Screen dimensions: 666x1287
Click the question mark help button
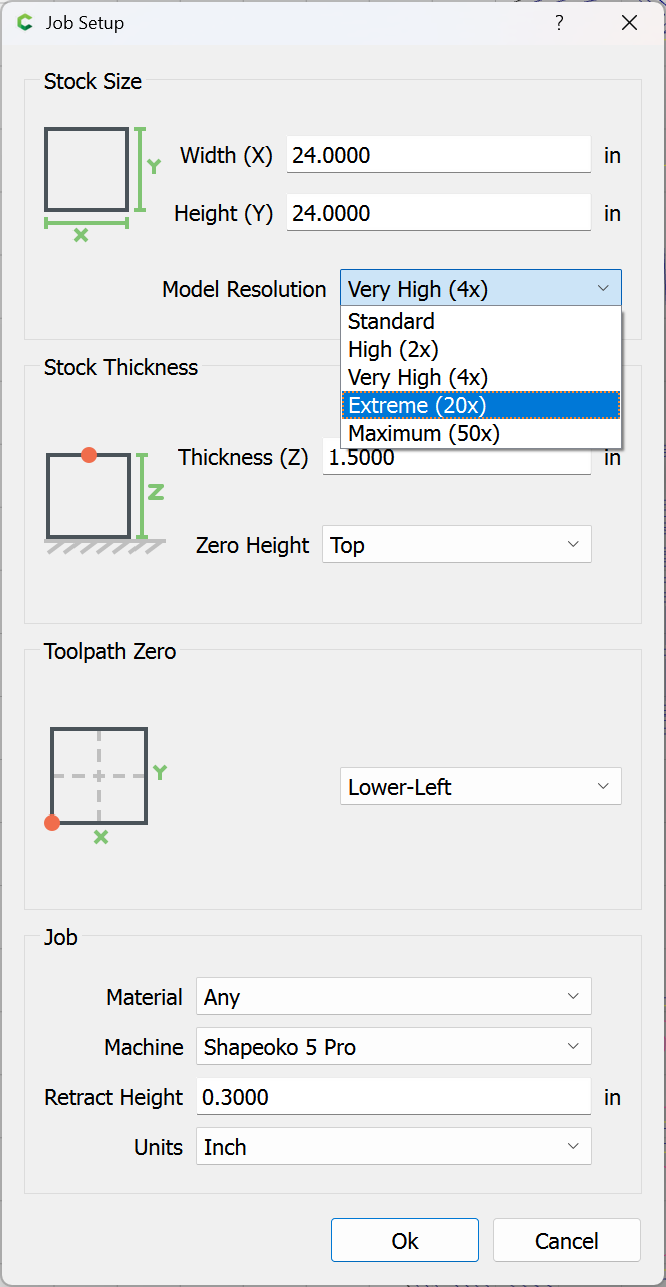559,23
